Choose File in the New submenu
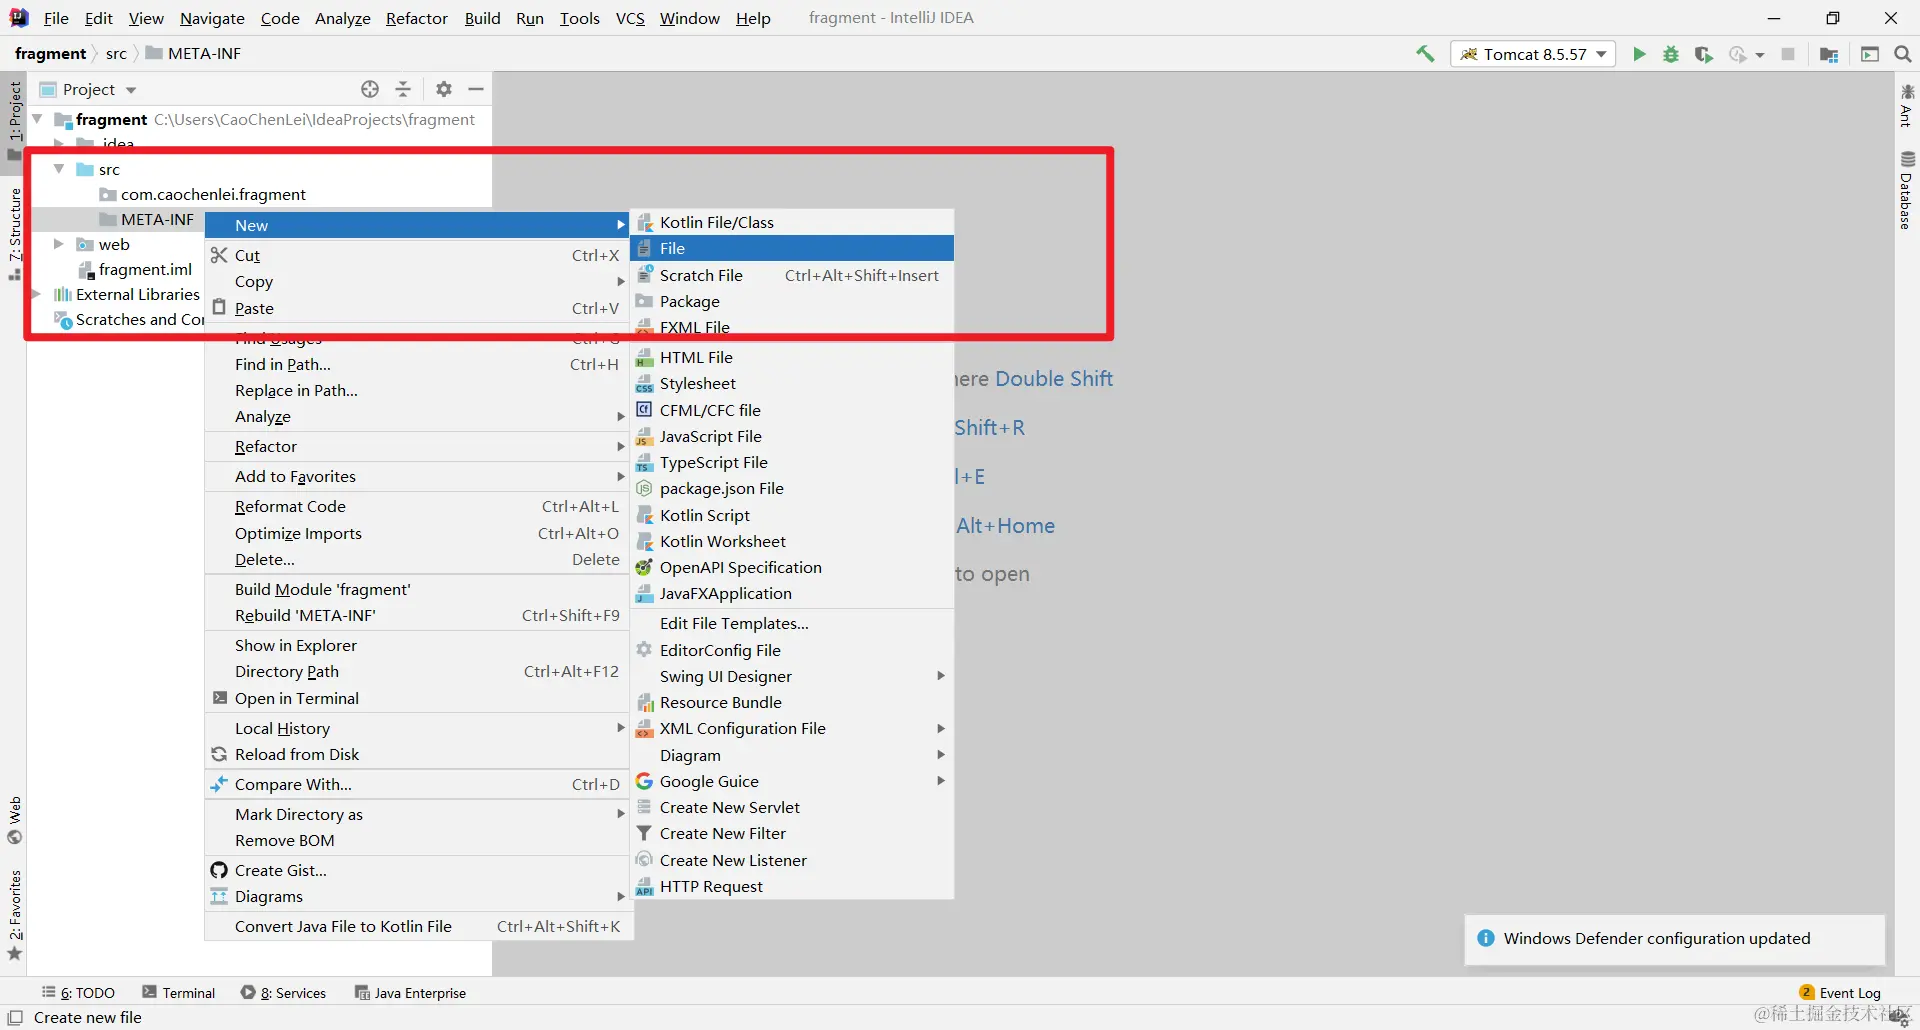1920x1030 pixels. [x=792, y=248]
